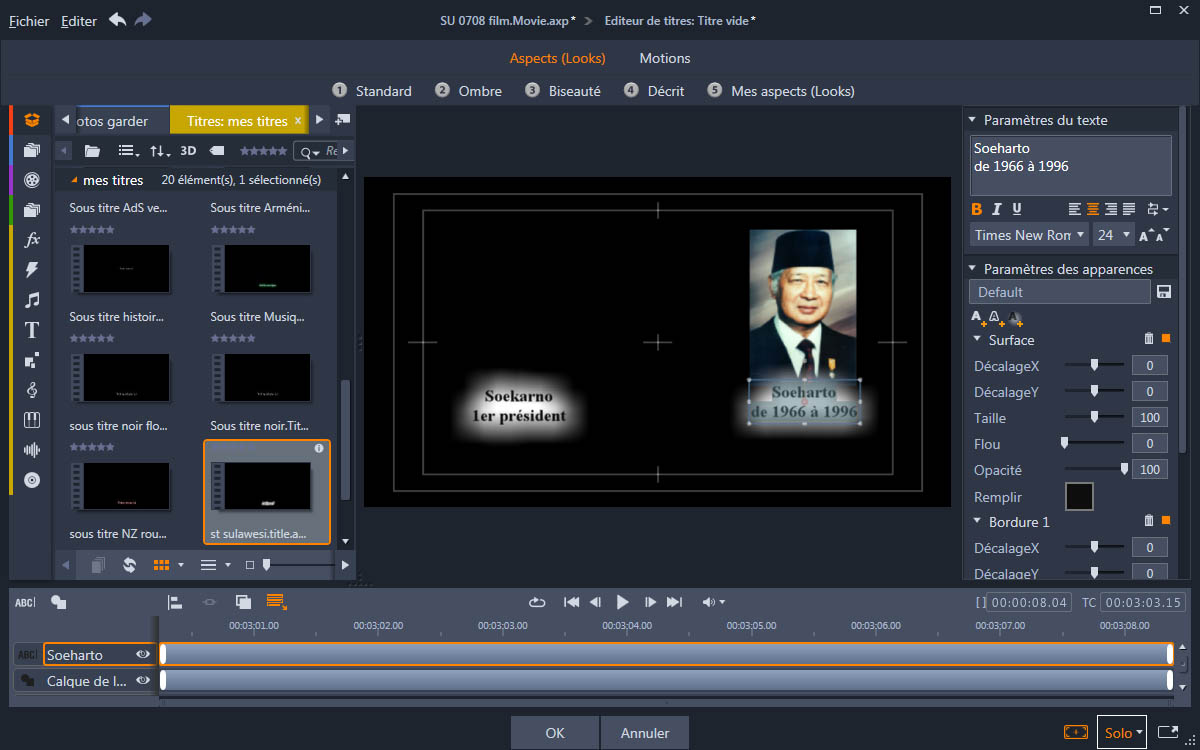1200x750 pixels.
Task: Open the Effects fx sidebar icon
Action: tap(32, 240)
